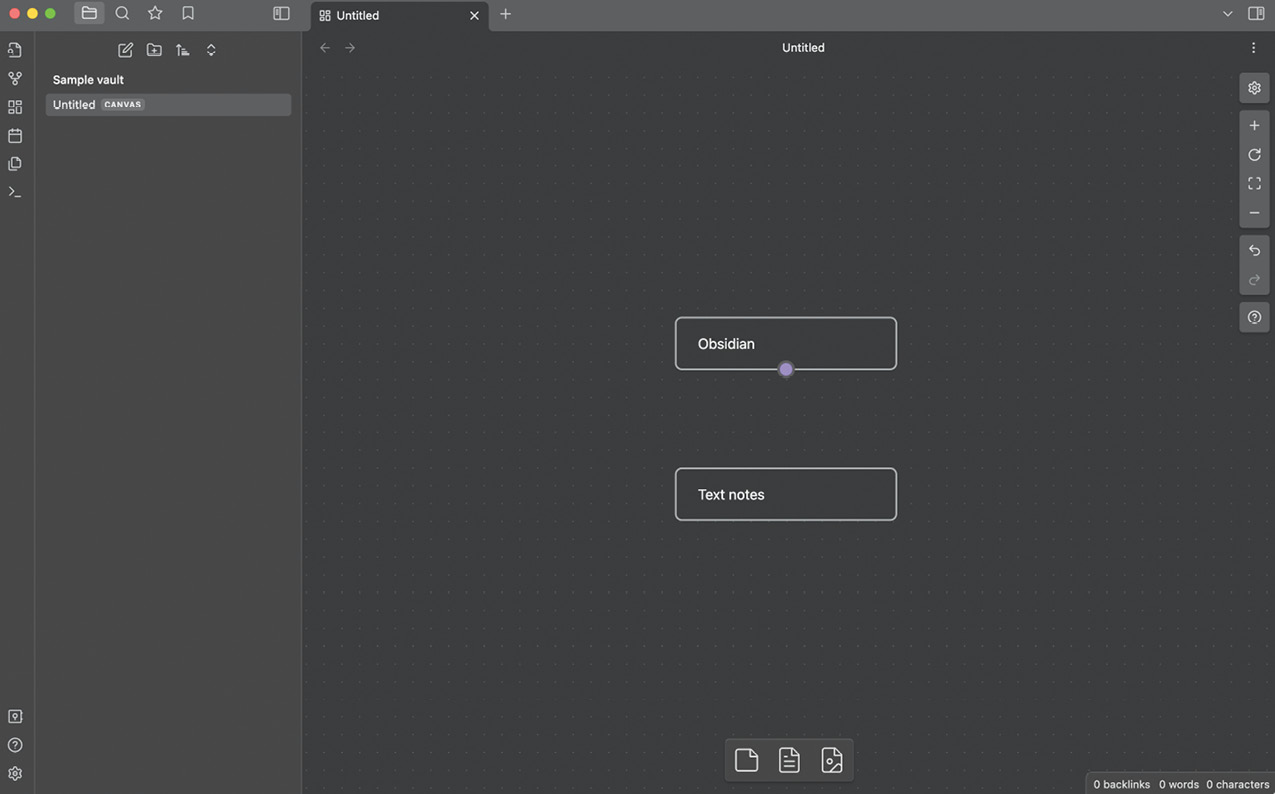The image size is (1275, 794).
Task: Select the Untitled canvas tab
Action: click(390, 15)
